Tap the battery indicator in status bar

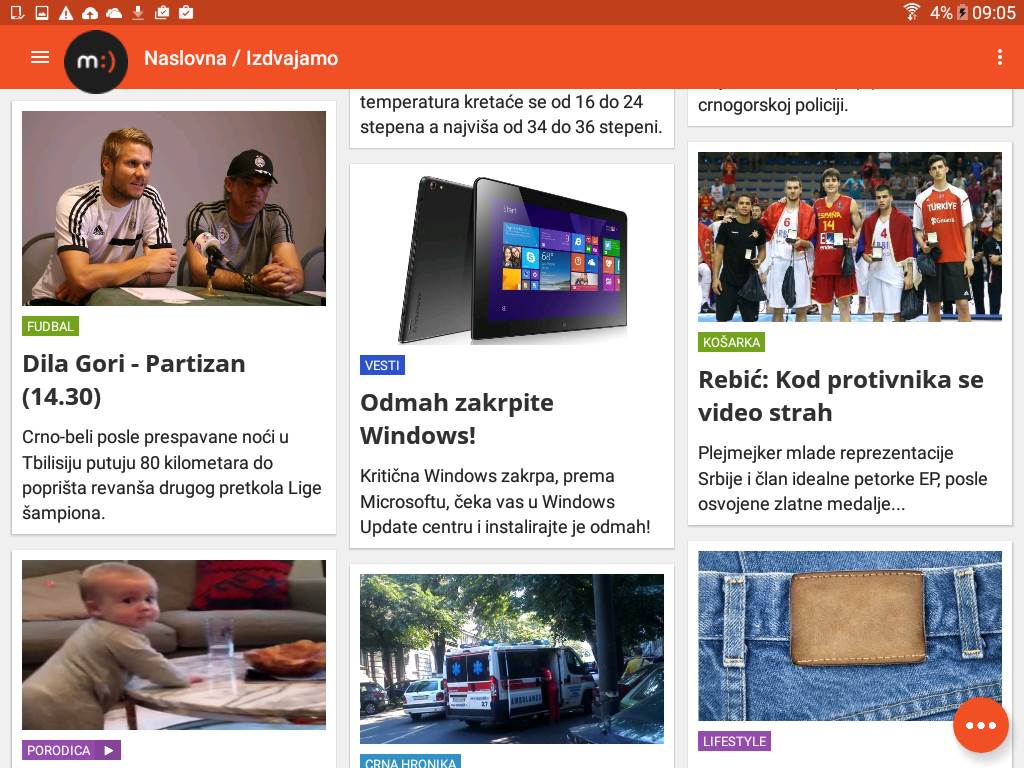[962, 12]
